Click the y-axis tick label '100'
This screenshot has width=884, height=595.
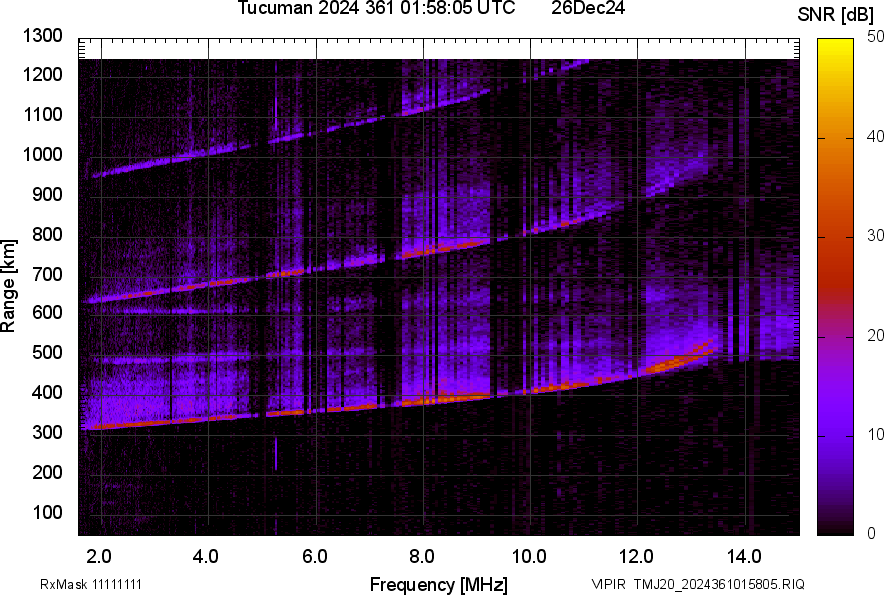[x=52, y=512]
